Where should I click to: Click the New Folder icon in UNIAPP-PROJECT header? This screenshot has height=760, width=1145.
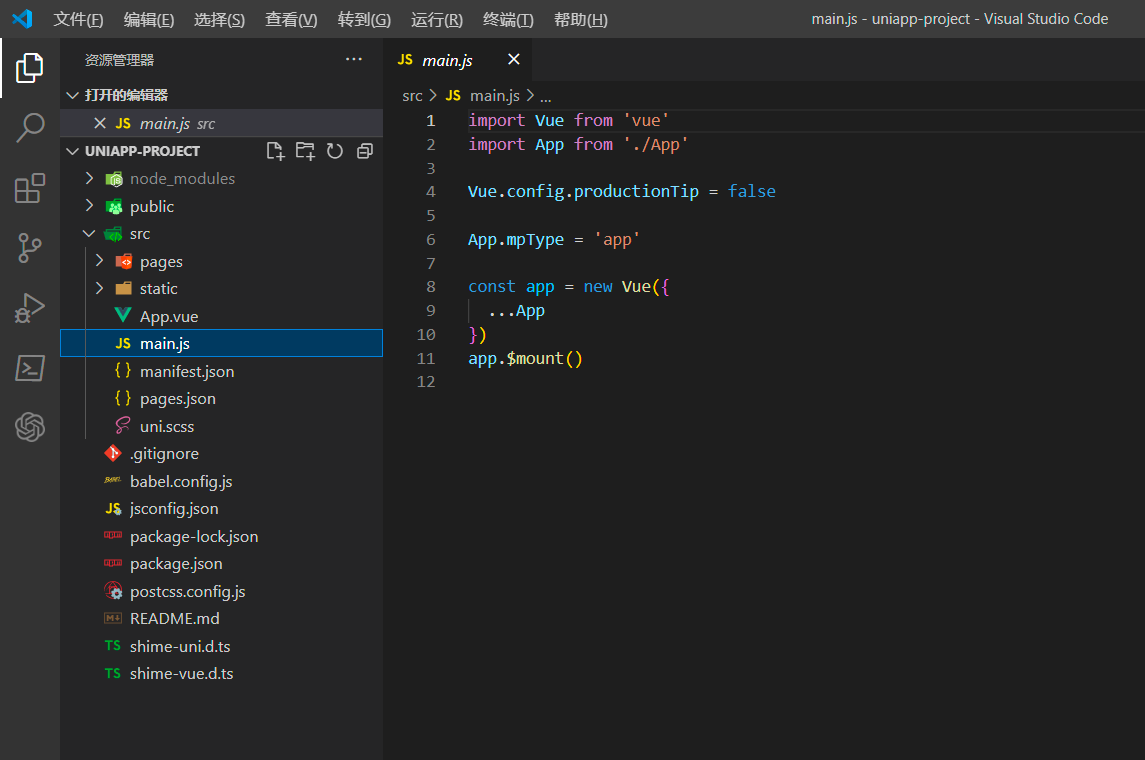pos(305,151)
